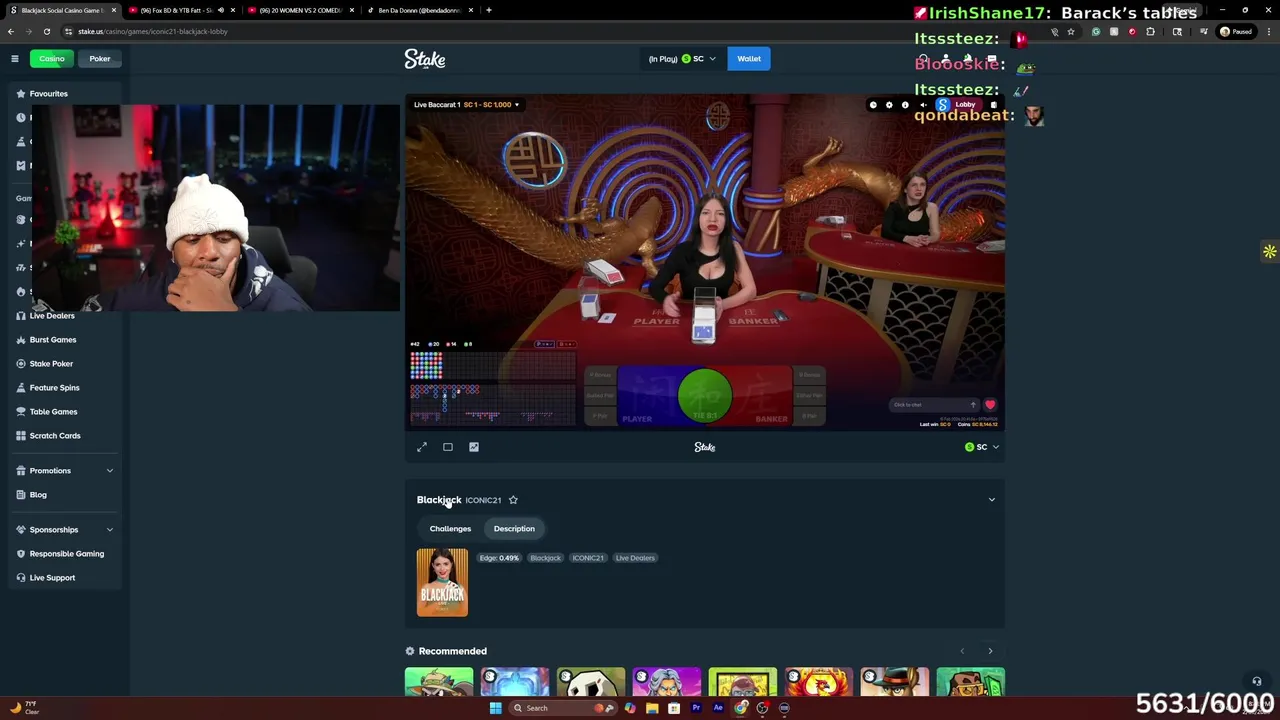Switch to the Ben Da Donnn browser tab
This screenshot has width=1280, height=720.
pyautogui.click(x=418, y=10)
